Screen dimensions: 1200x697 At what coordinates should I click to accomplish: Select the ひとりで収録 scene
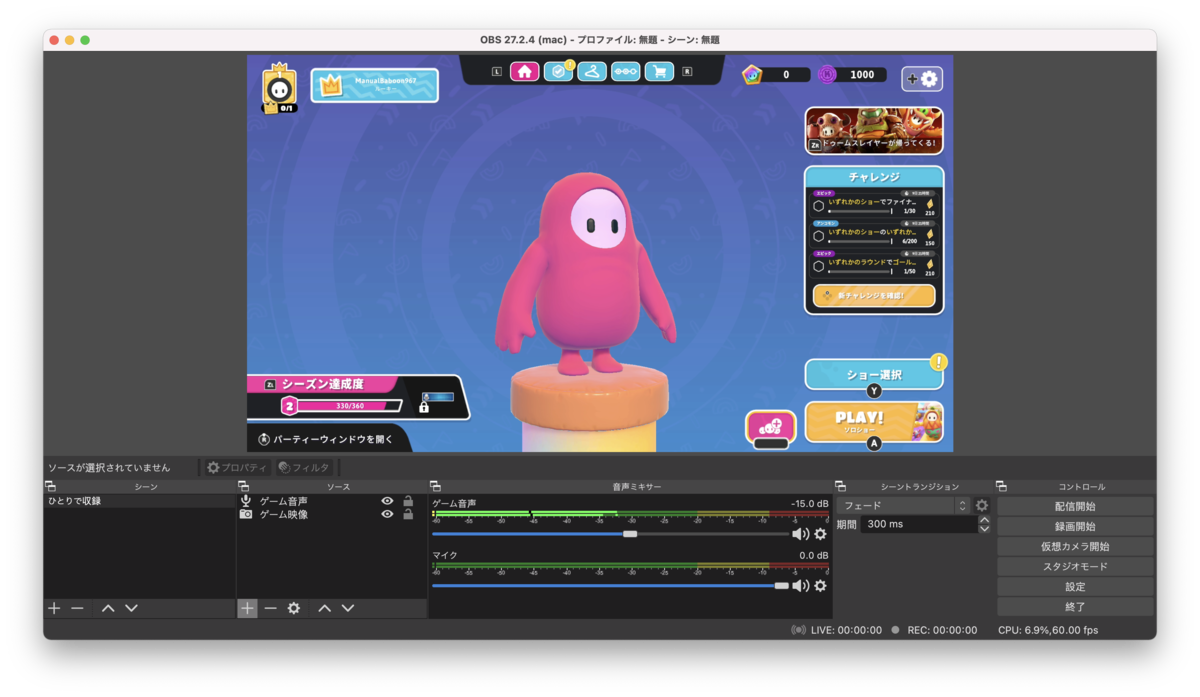coord(139,501)
